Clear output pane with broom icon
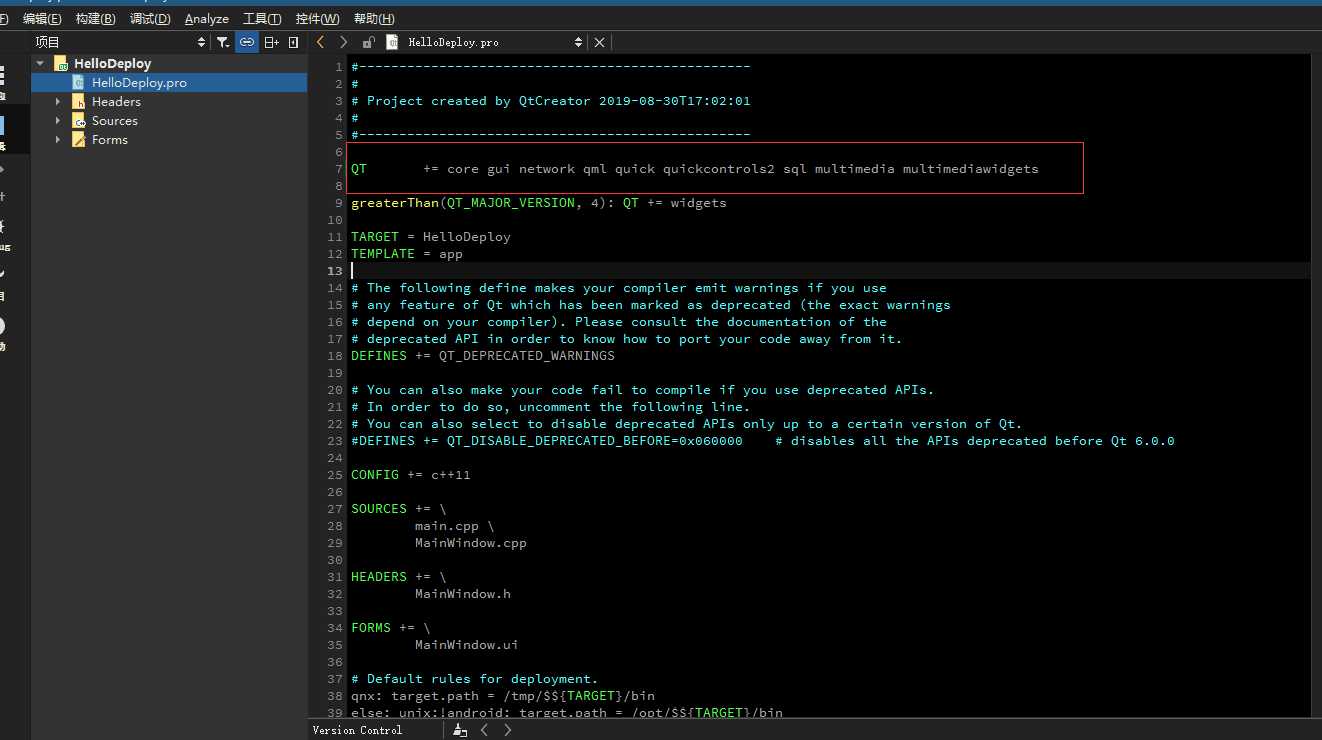The height and width of the screenshot is (740, 1322). click(460, 730)
